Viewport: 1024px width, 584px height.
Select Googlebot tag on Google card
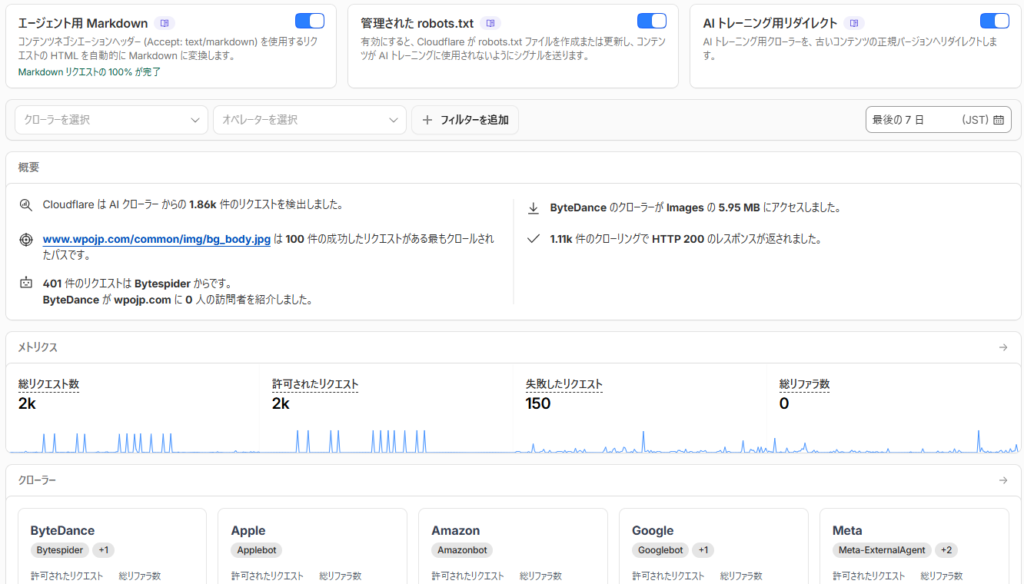click(x=660, y=550)
